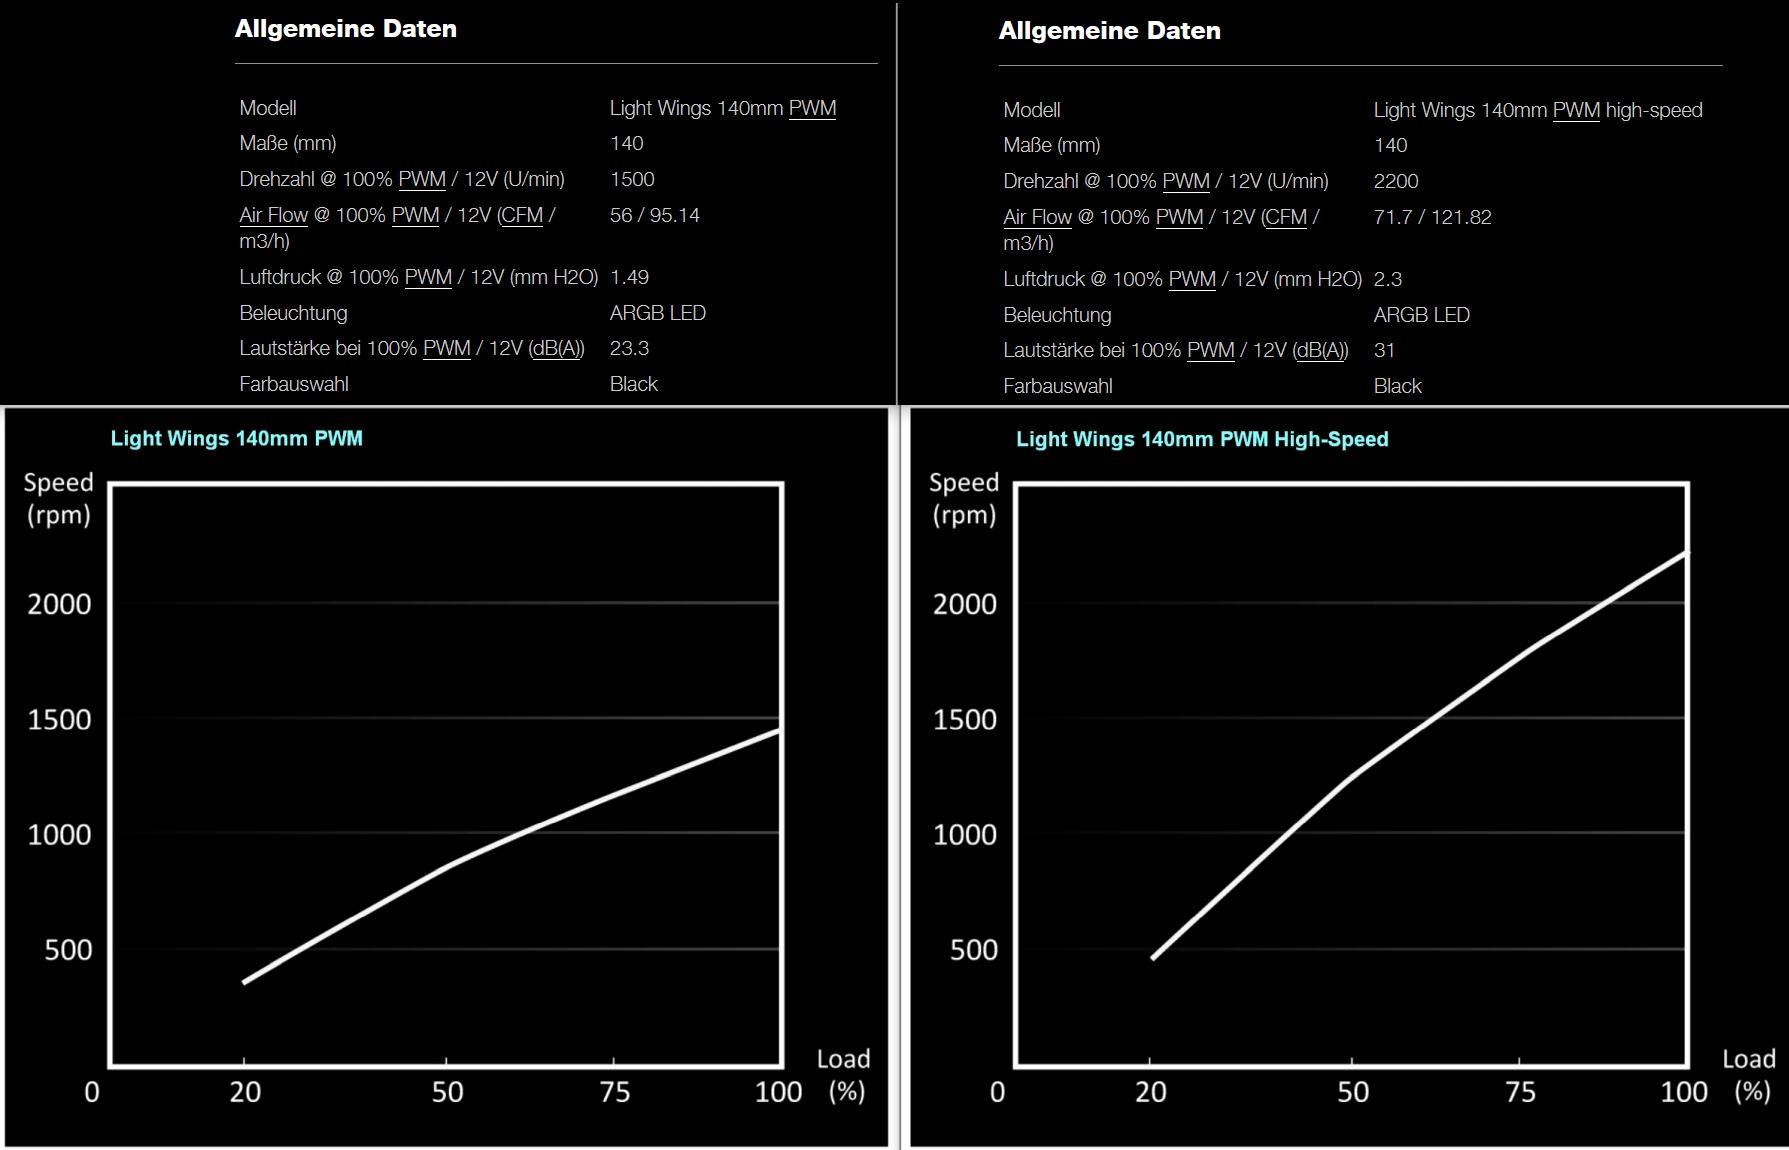1789x1150 pixels.
Task: Select the 'Beleuchtung' label in the 1500 U/min table
Action: point(293,313)
